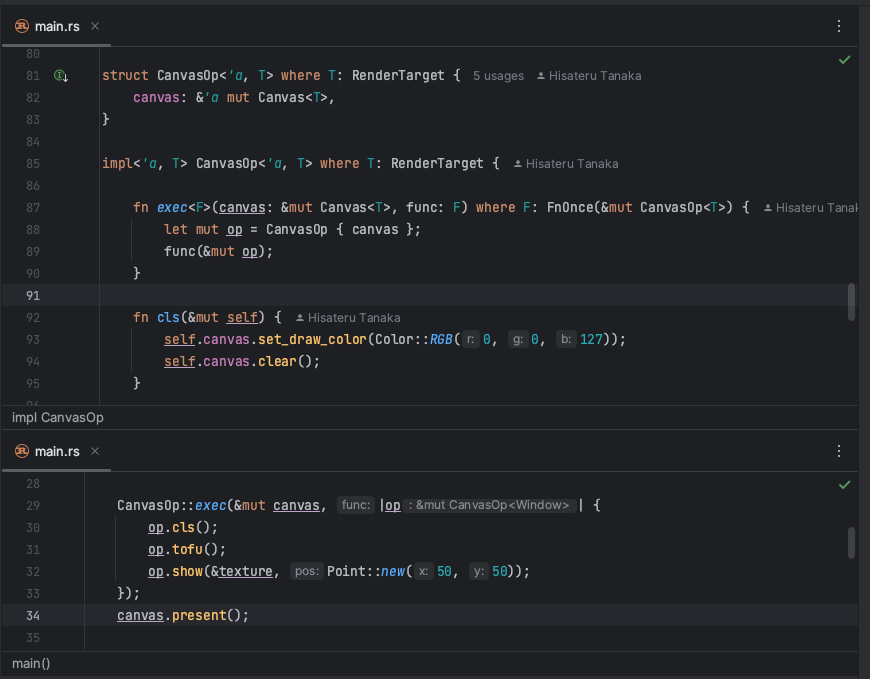Click 'op.cls();' on line 30
Image resolution: width=870 pixels, height=679 pixels.
183,528
